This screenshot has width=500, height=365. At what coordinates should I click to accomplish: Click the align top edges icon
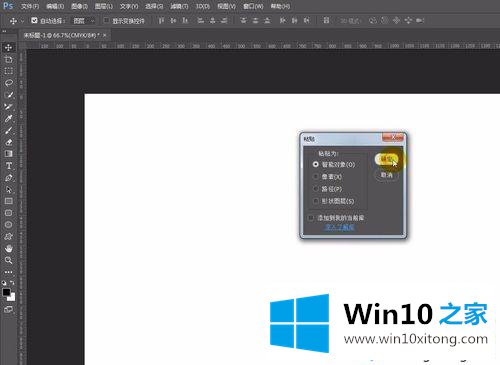[x=161, y=21]
